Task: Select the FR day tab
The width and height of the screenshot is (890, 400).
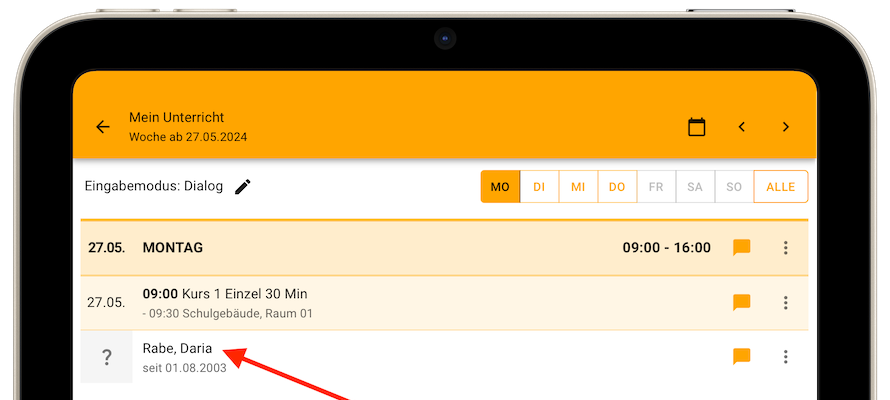Action: 656,187
